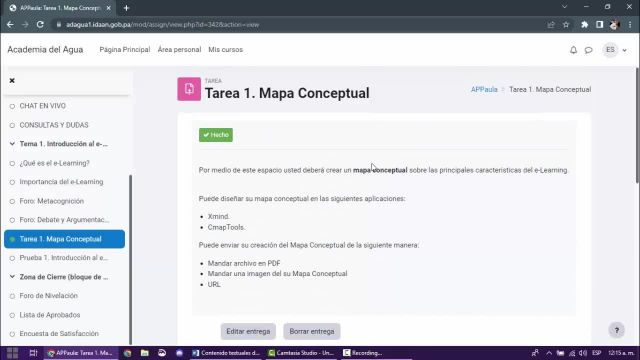Expand the user menu arrow
Viewport: 640px width, 360px height.
coord(624,50)
